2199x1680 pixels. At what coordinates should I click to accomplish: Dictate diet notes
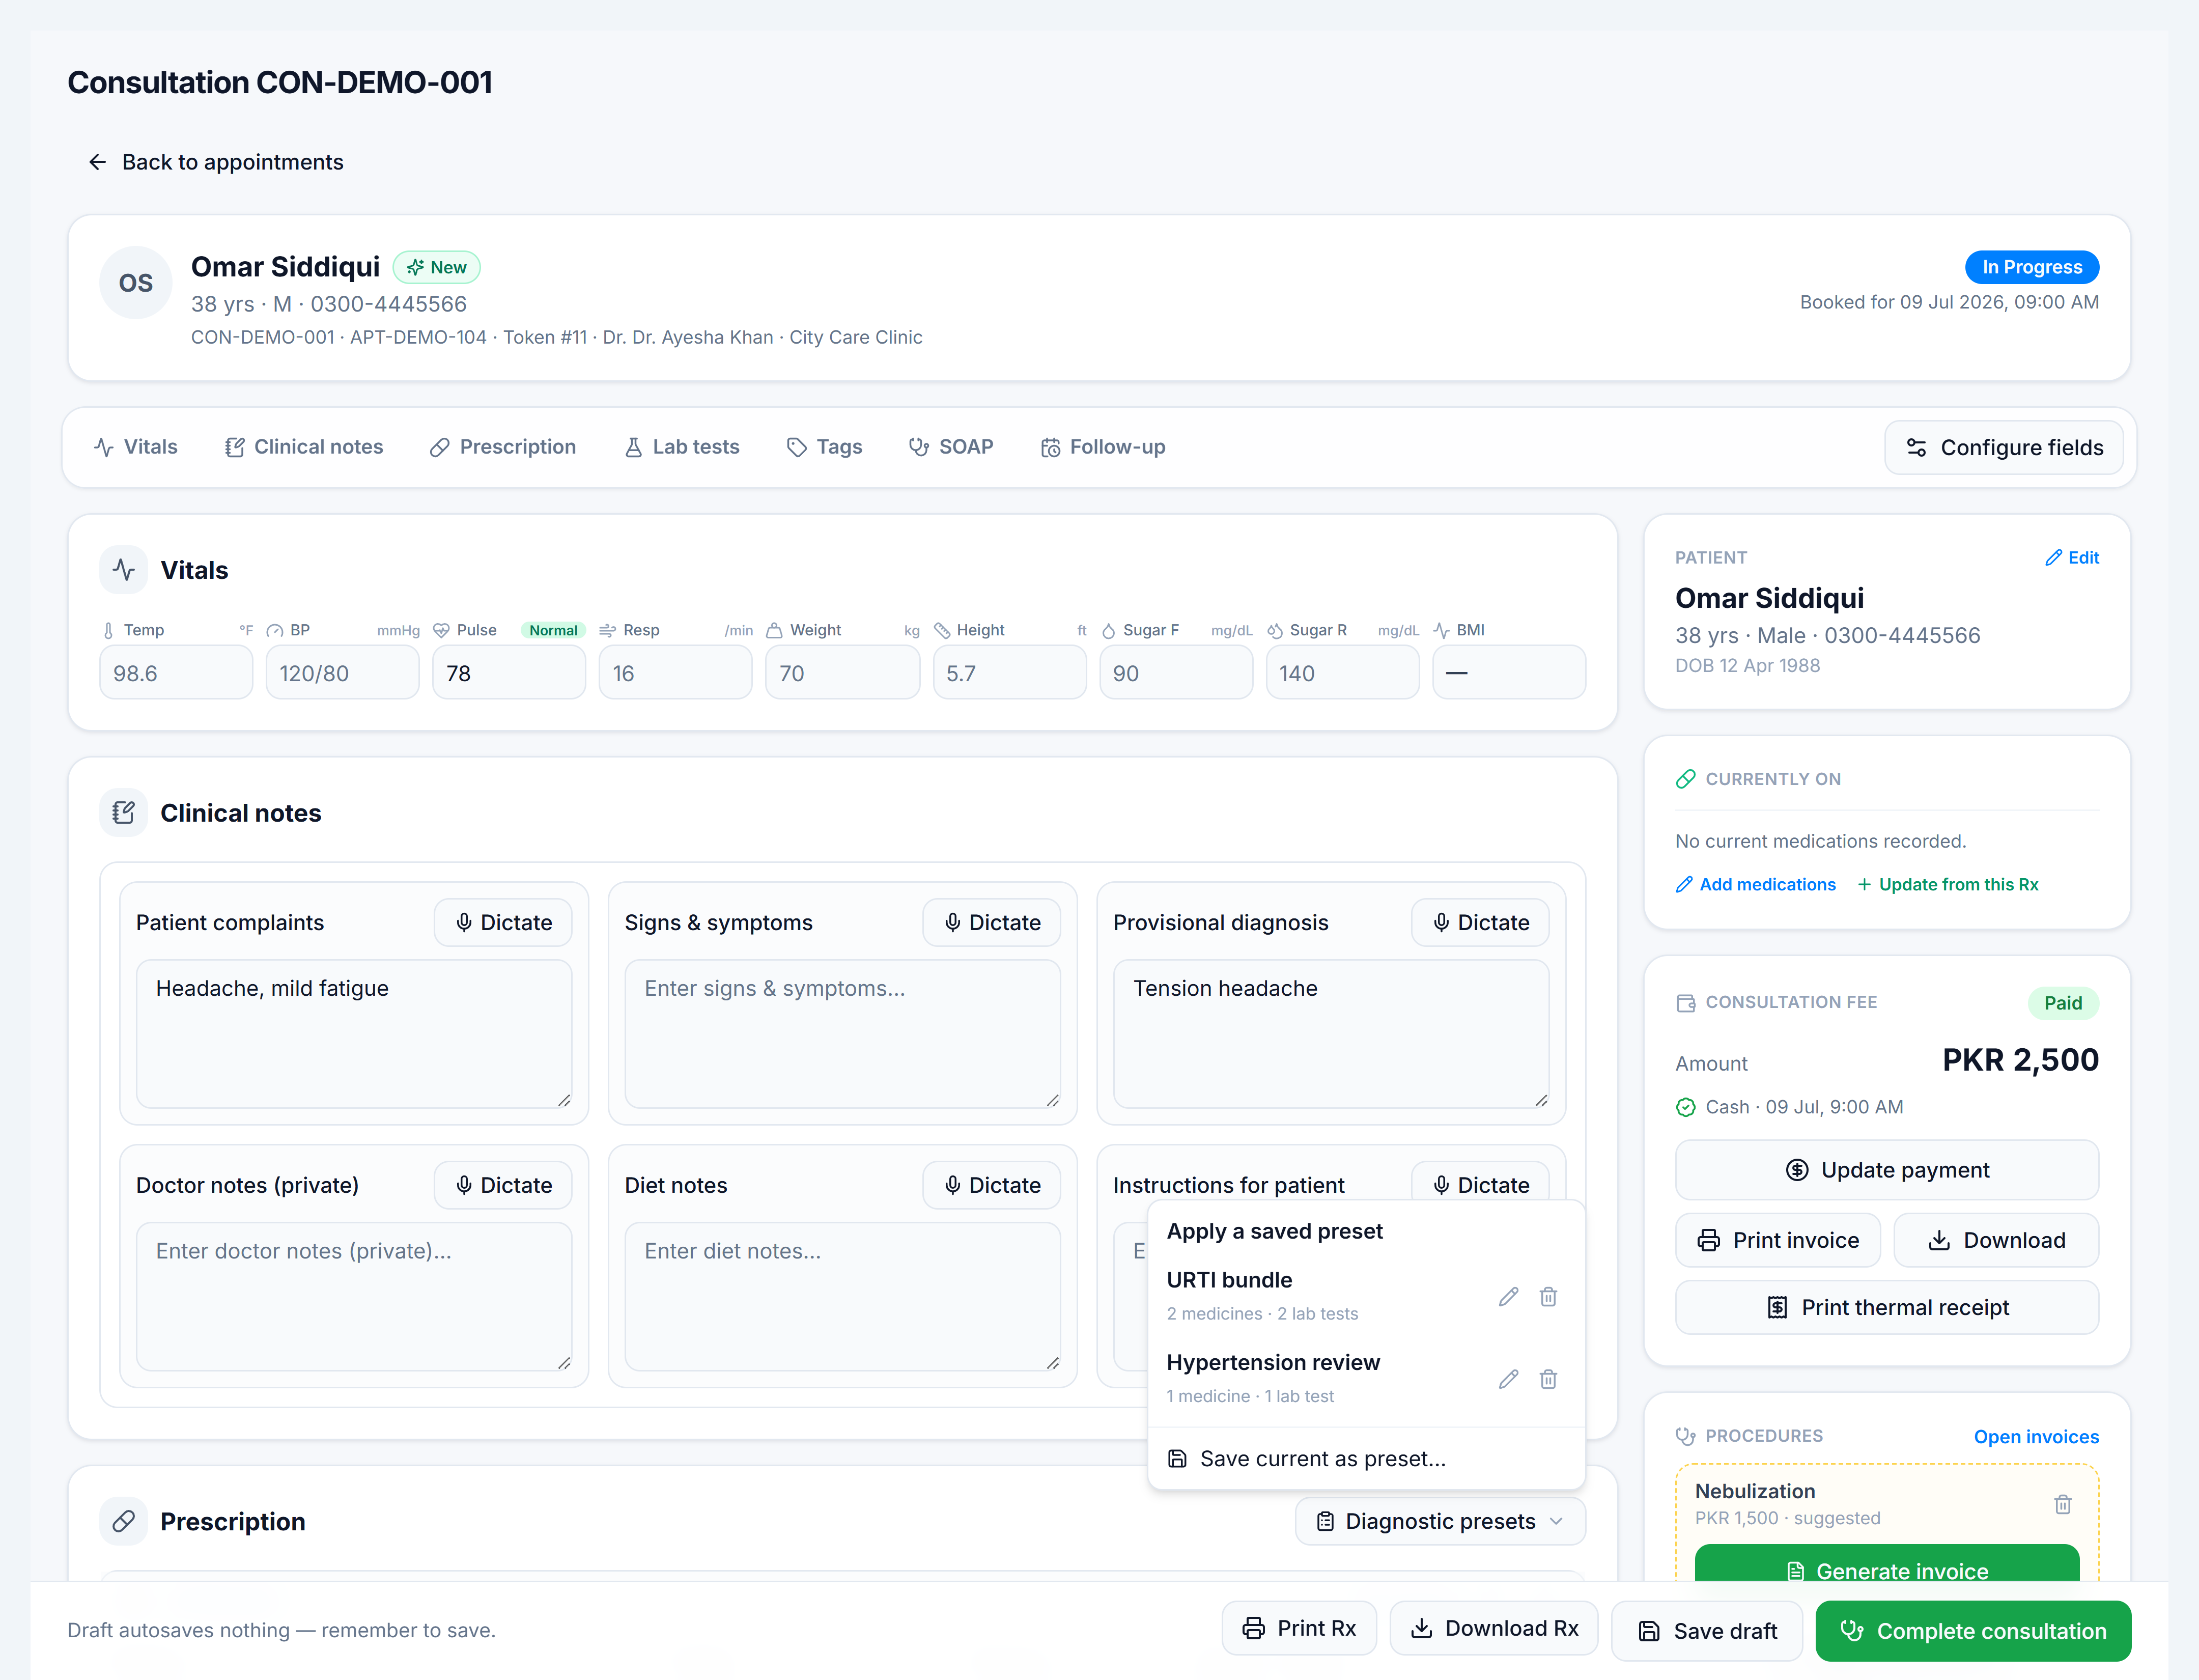[x=992, y=1185]
